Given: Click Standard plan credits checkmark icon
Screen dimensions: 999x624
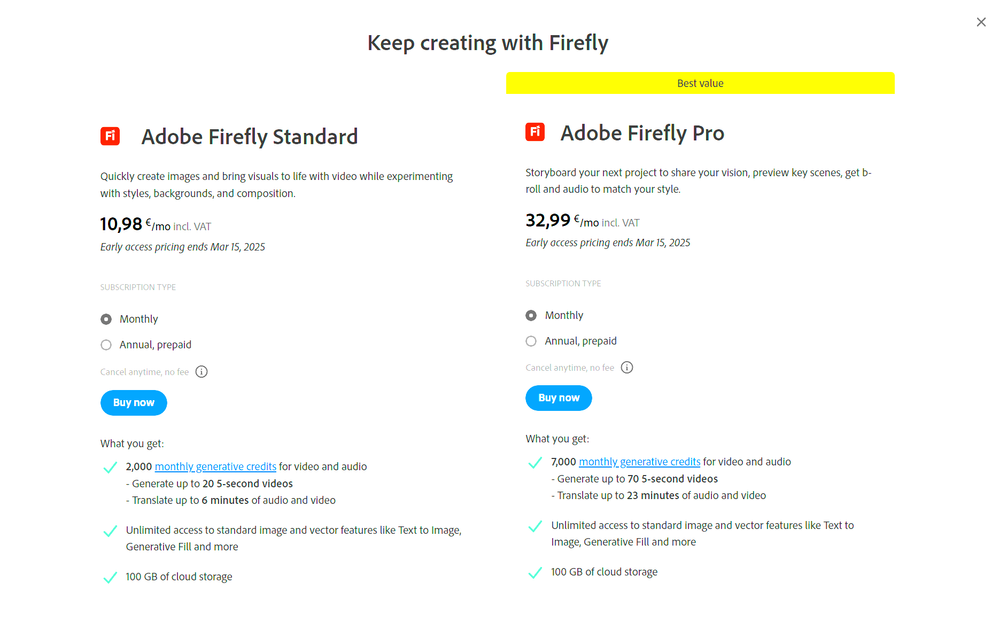Looking at the screenshot, I should (110, 467).
